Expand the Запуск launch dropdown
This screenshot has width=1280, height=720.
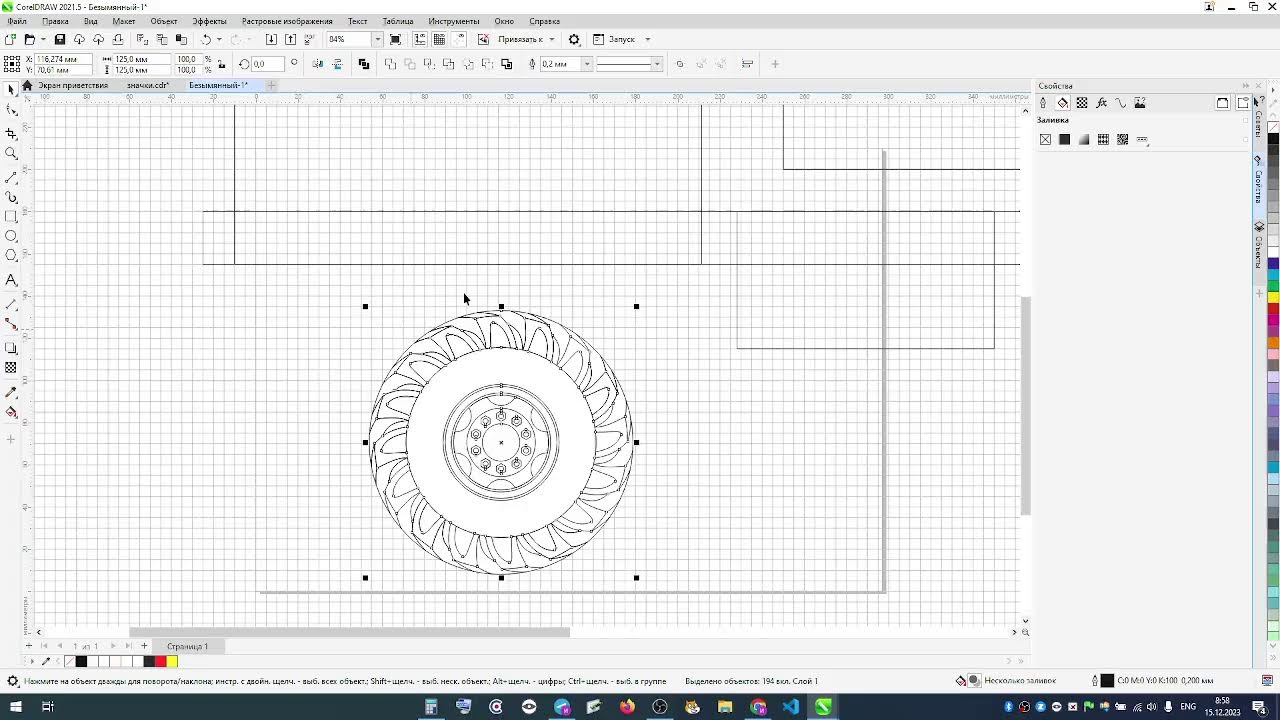click(647, 39)
